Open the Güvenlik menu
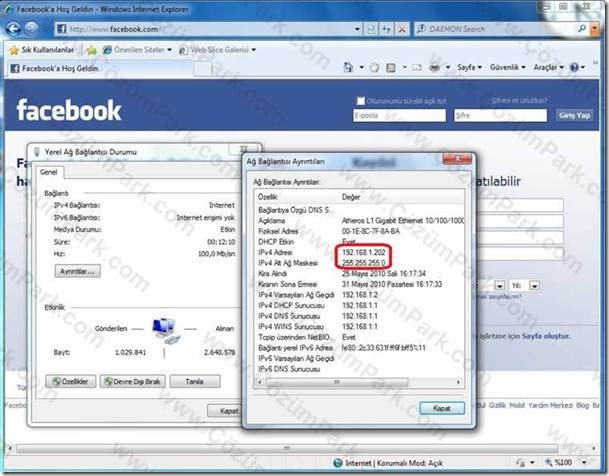 tap(507, 68)
